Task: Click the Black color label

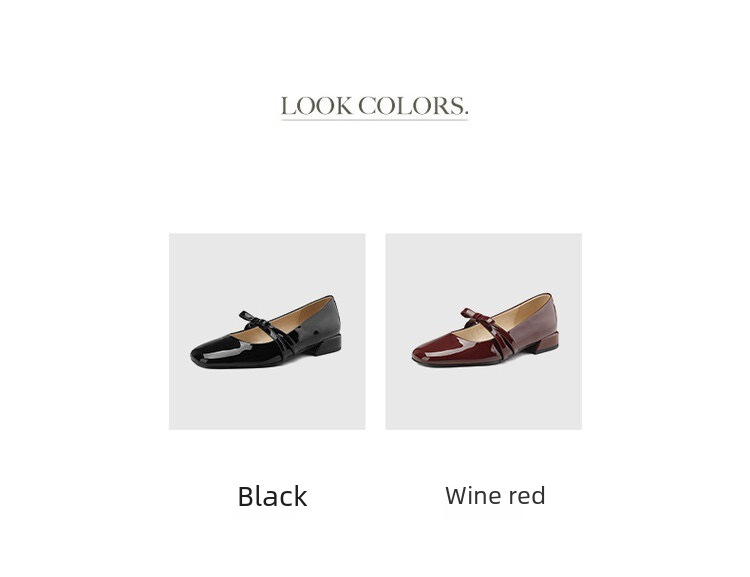Action: [272, 496]
